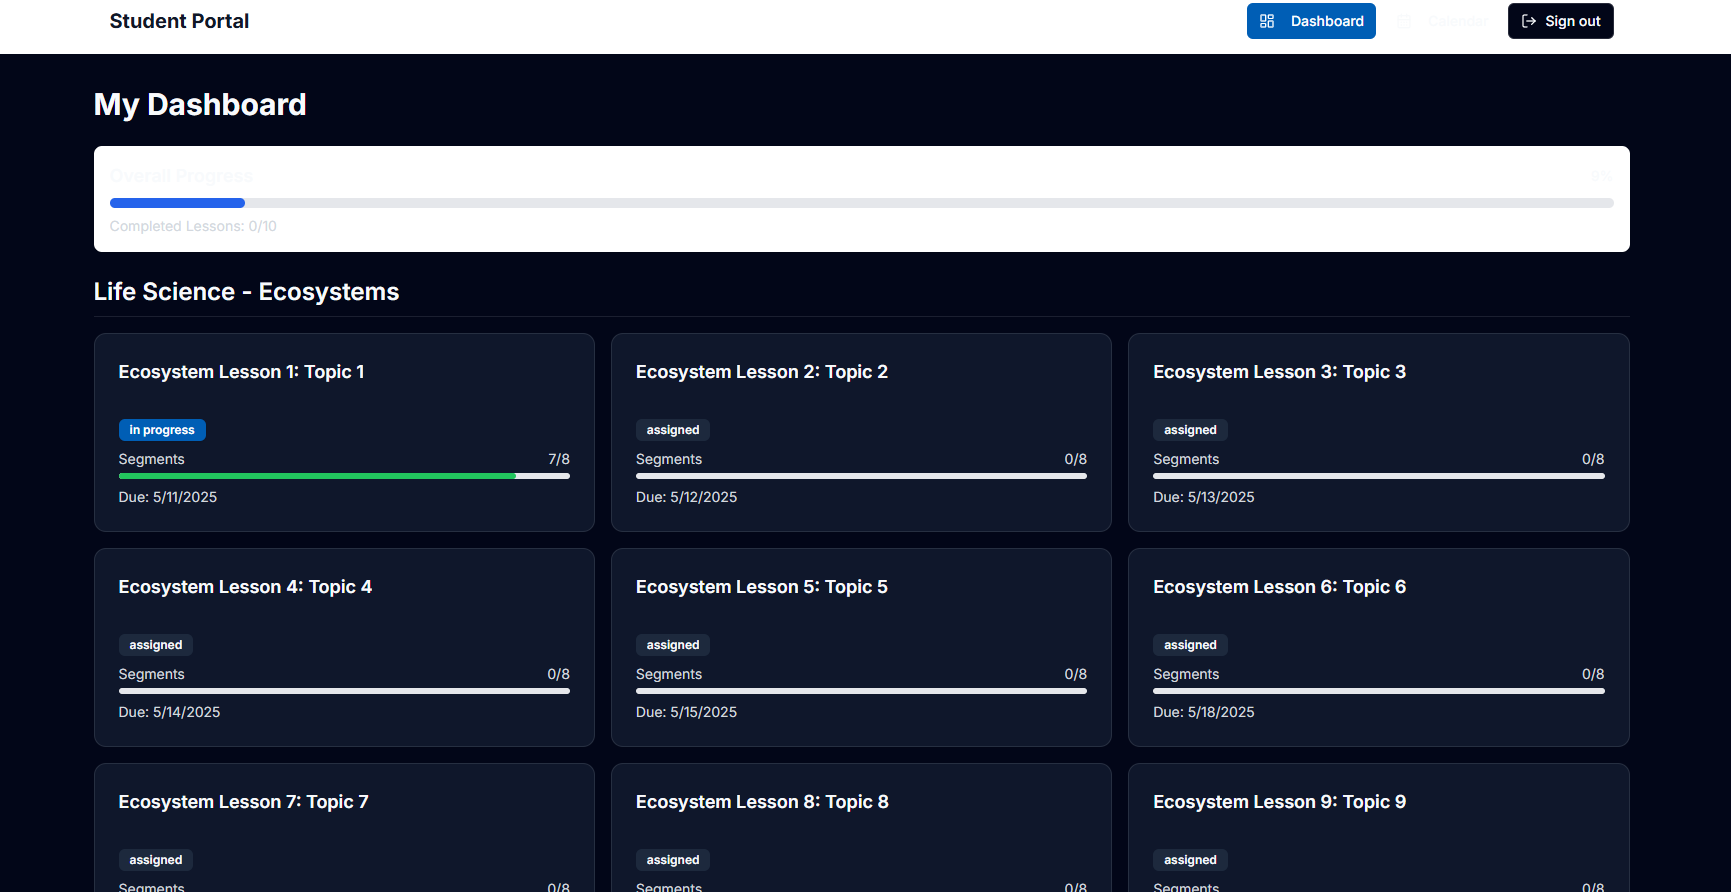The width and height of the screenshot is (1731, 892).
Task: Click Ecosystem Lesson 3 segments progress bar
Action: click(1378, 476)
